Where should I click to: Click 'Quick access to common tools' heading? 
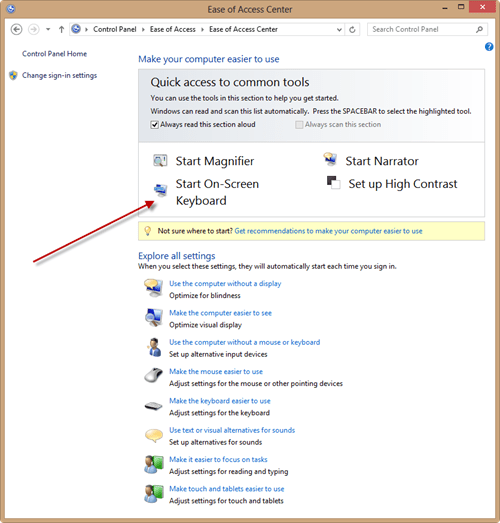coord(230,82)
